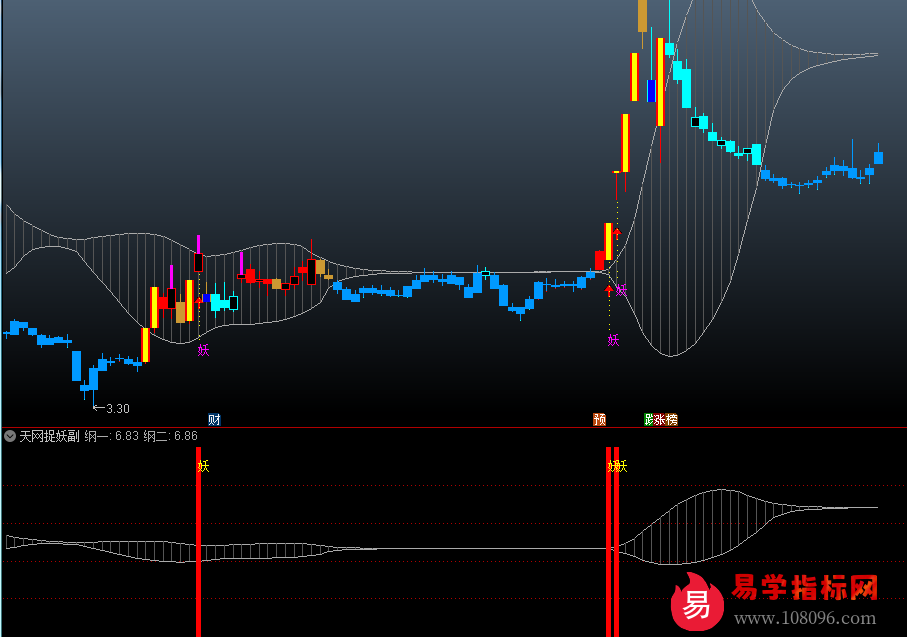
Task: Click the 预 forecast marker icon
Action: (x=599, y=419)
